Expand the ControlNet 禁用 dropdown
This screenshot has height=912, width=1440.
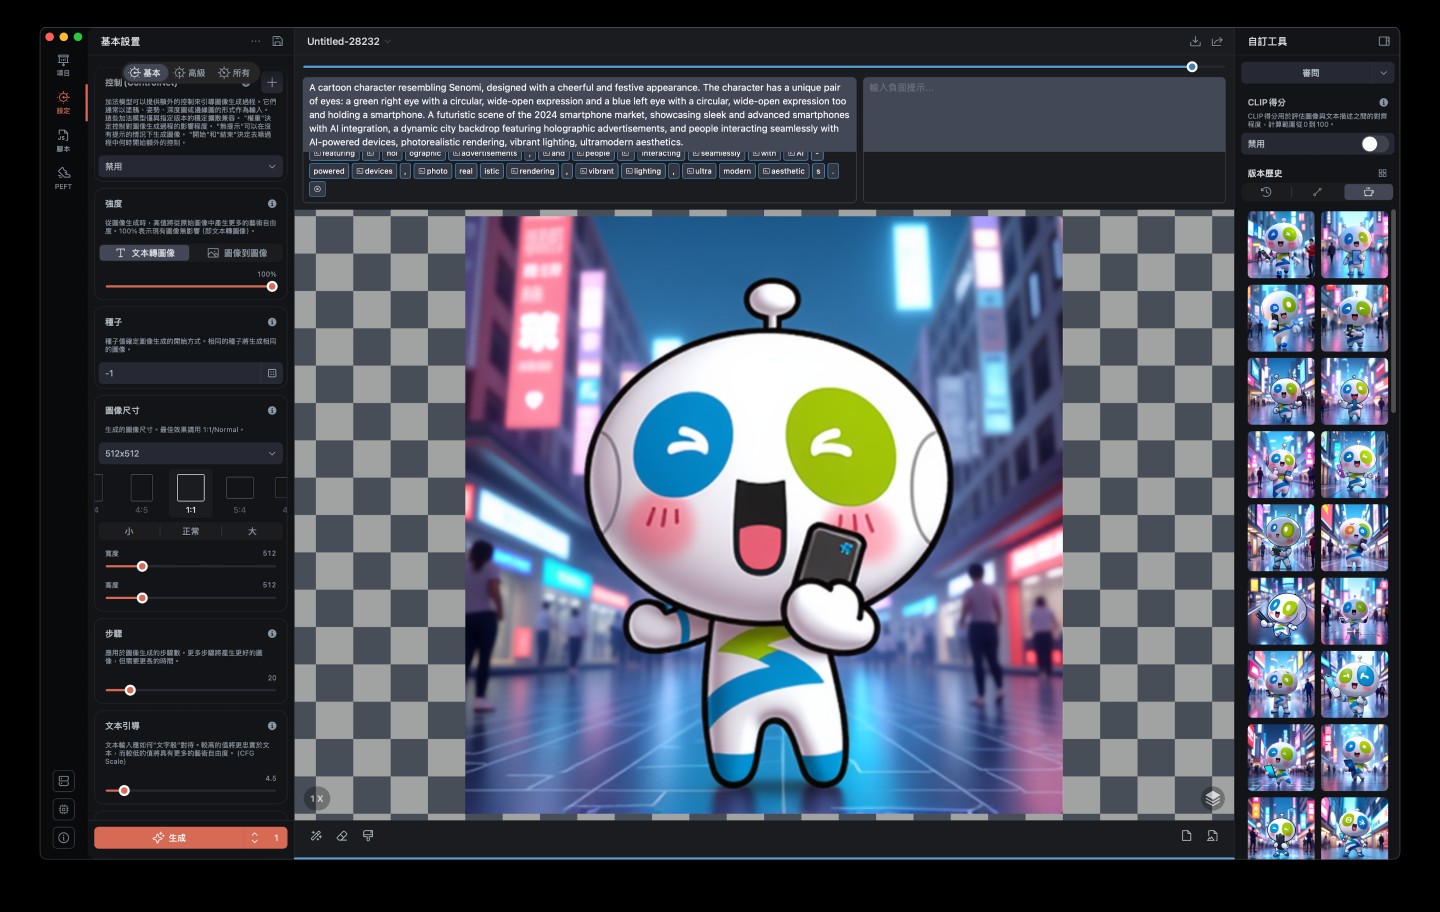tap(190, 167)
